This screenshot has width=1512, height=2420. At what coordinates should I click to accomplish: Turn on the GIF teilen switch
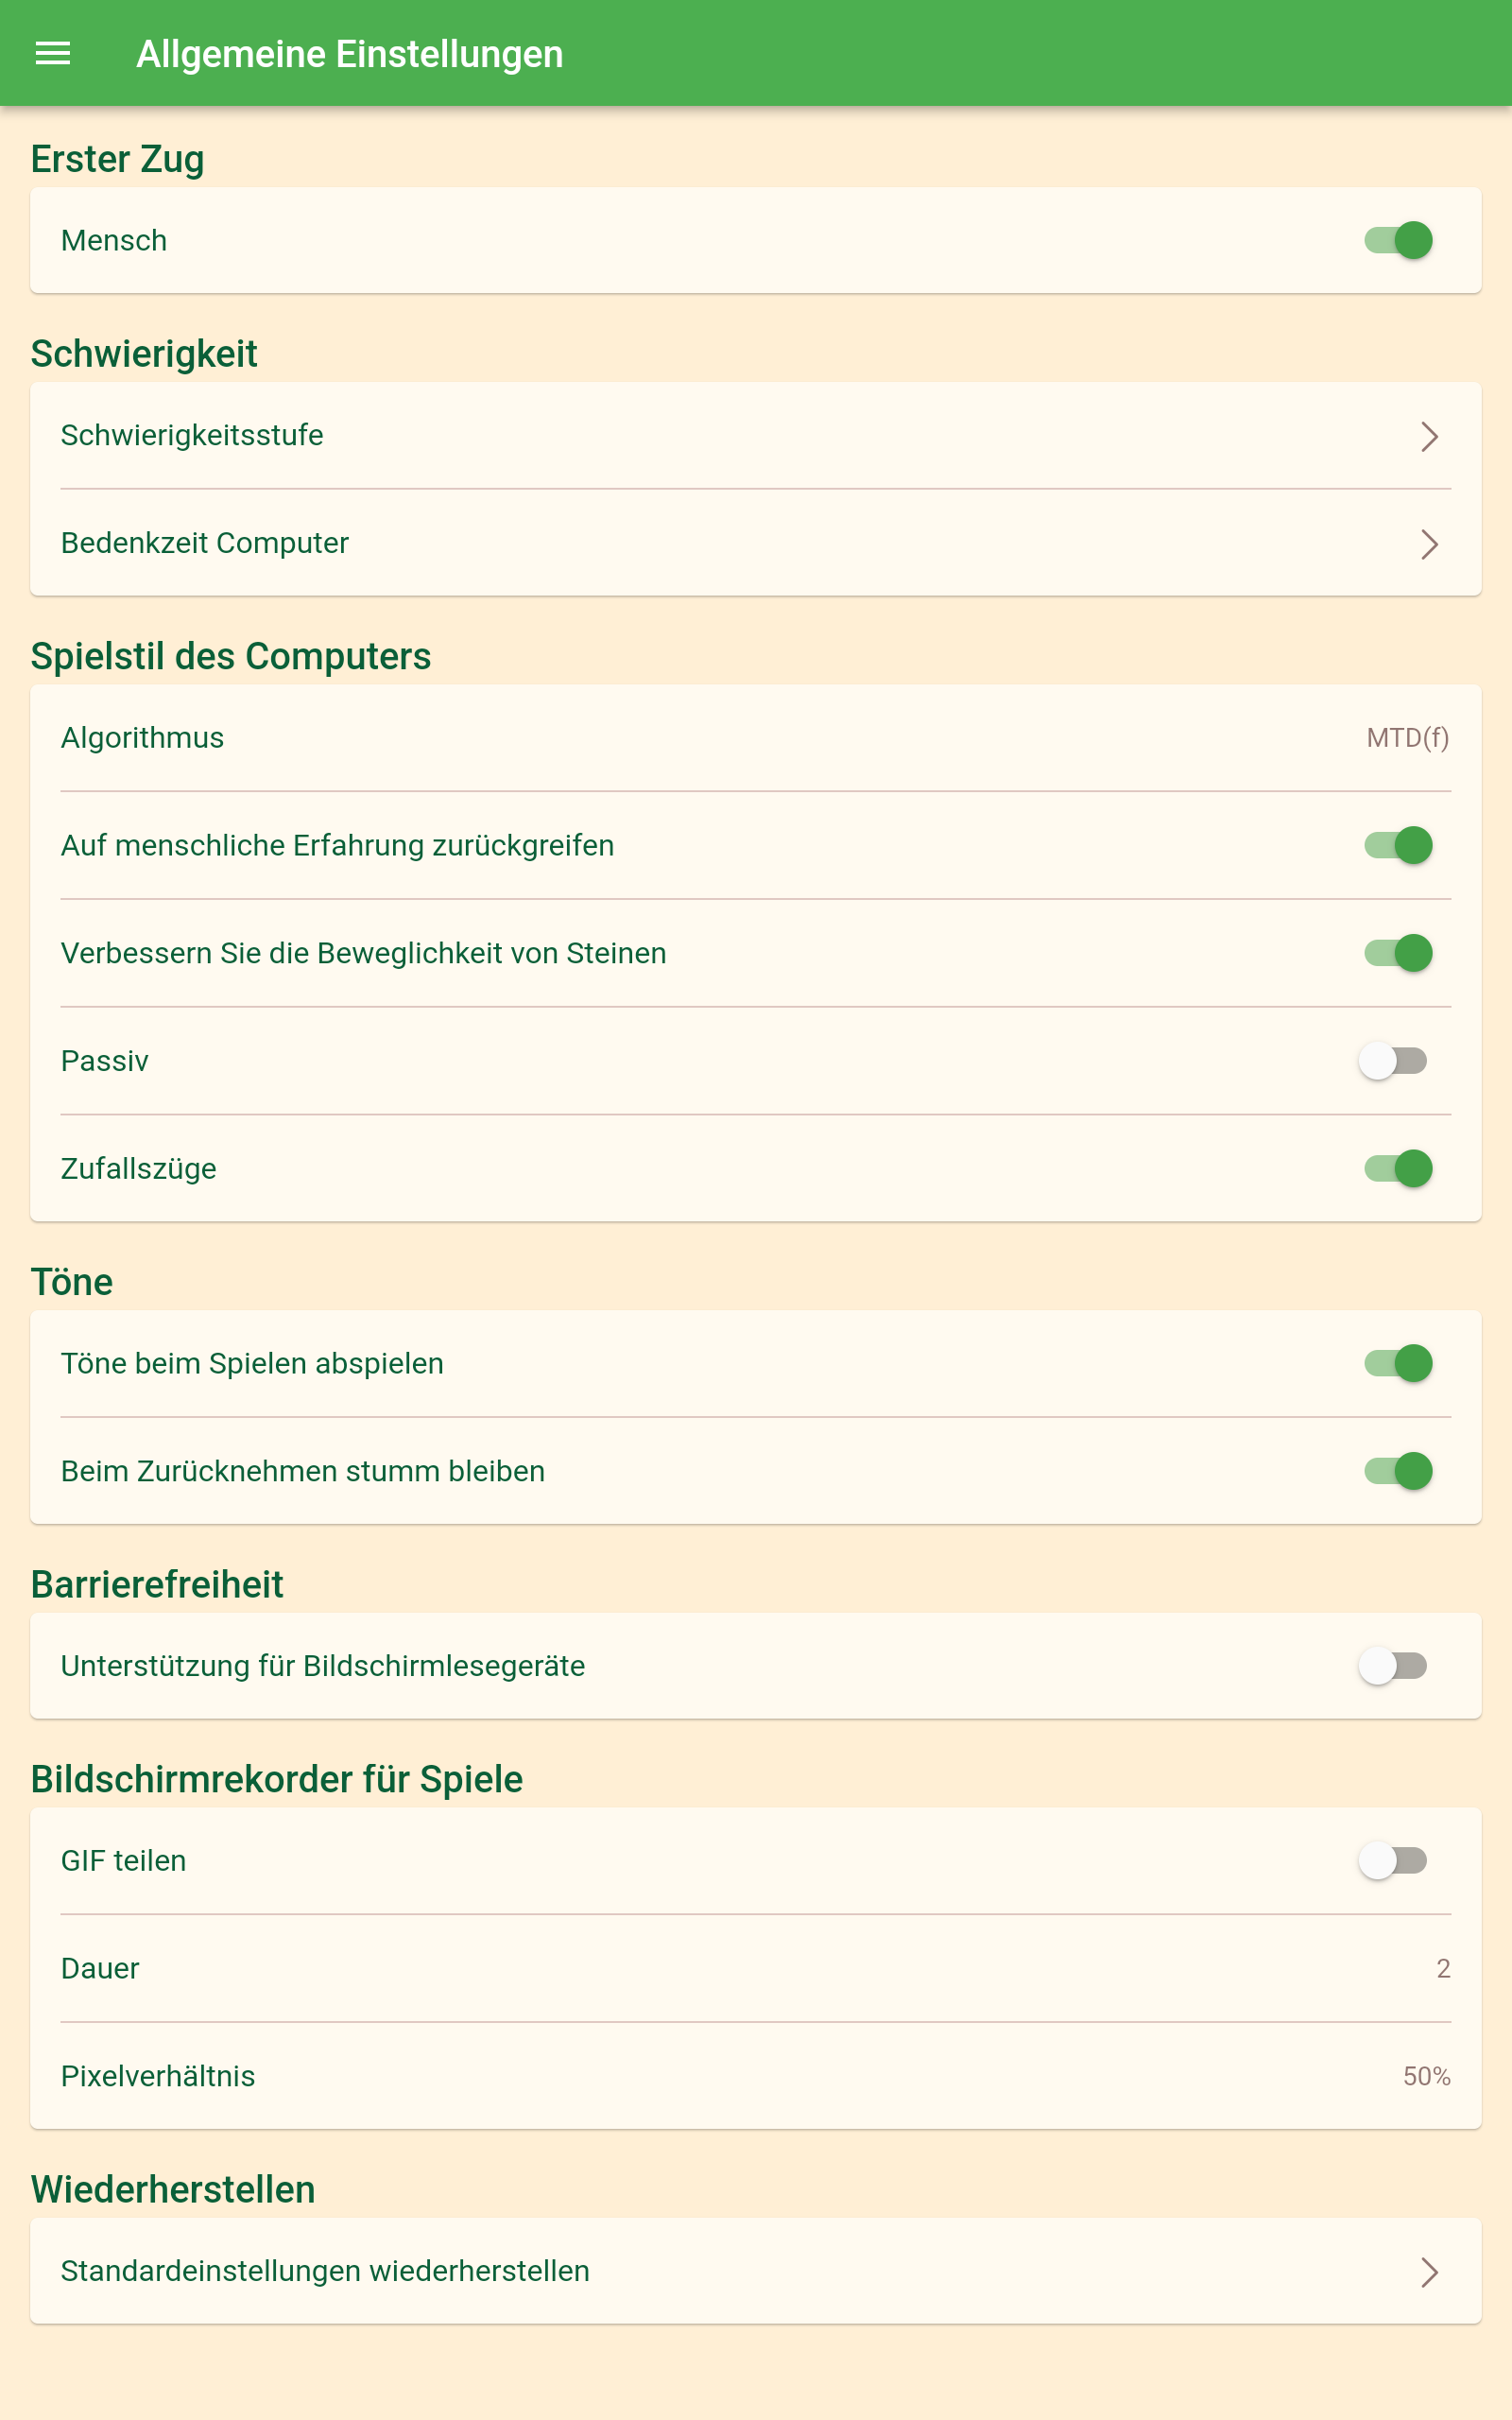click(x=1392, y=1860)
